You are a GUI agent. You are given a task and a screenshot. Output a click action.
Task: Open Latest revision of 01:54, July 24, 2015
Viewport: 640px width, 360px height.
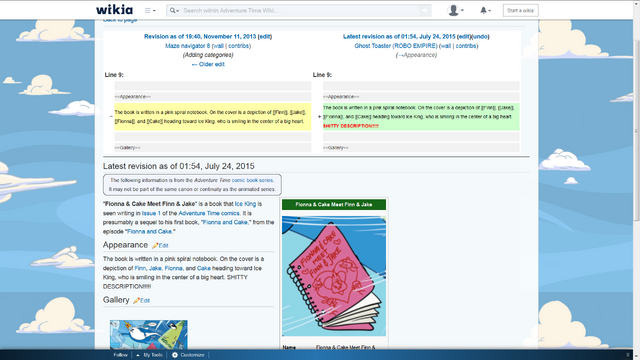[399, 36]
